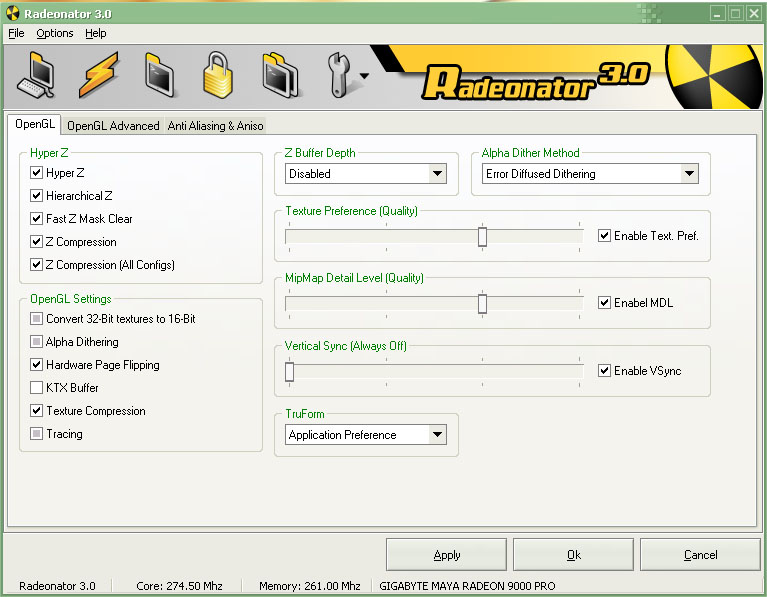Click the golden padlock toolbar icon
Viewport: 767px width, 597px height.
tap(218, 75)
